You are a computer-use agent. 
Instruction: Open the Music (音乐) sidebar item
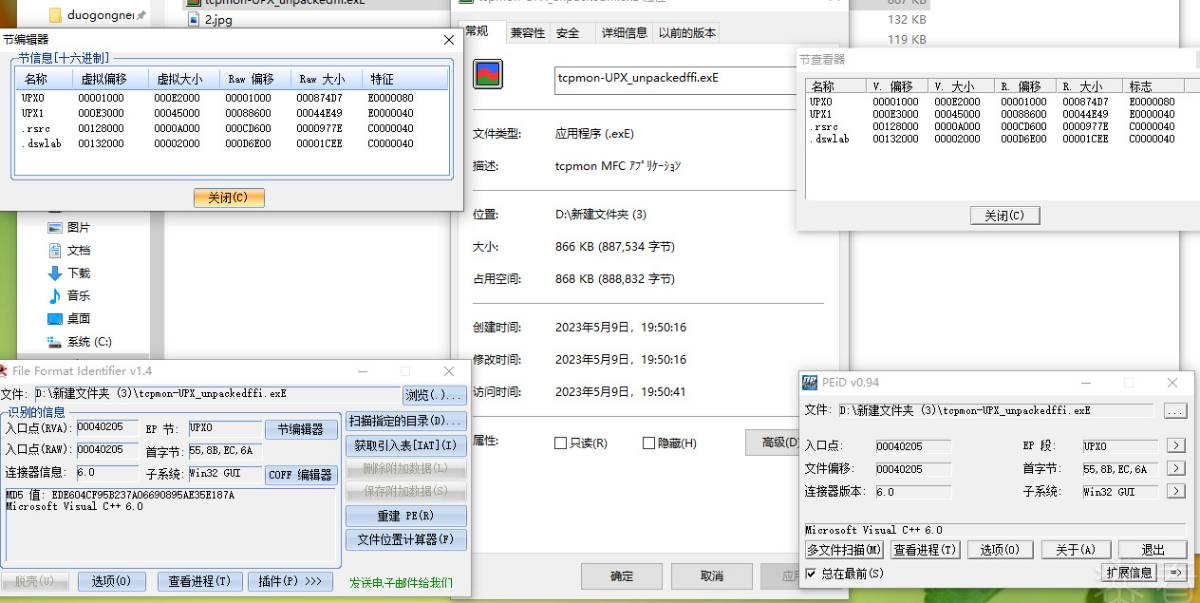pos(68,296)
